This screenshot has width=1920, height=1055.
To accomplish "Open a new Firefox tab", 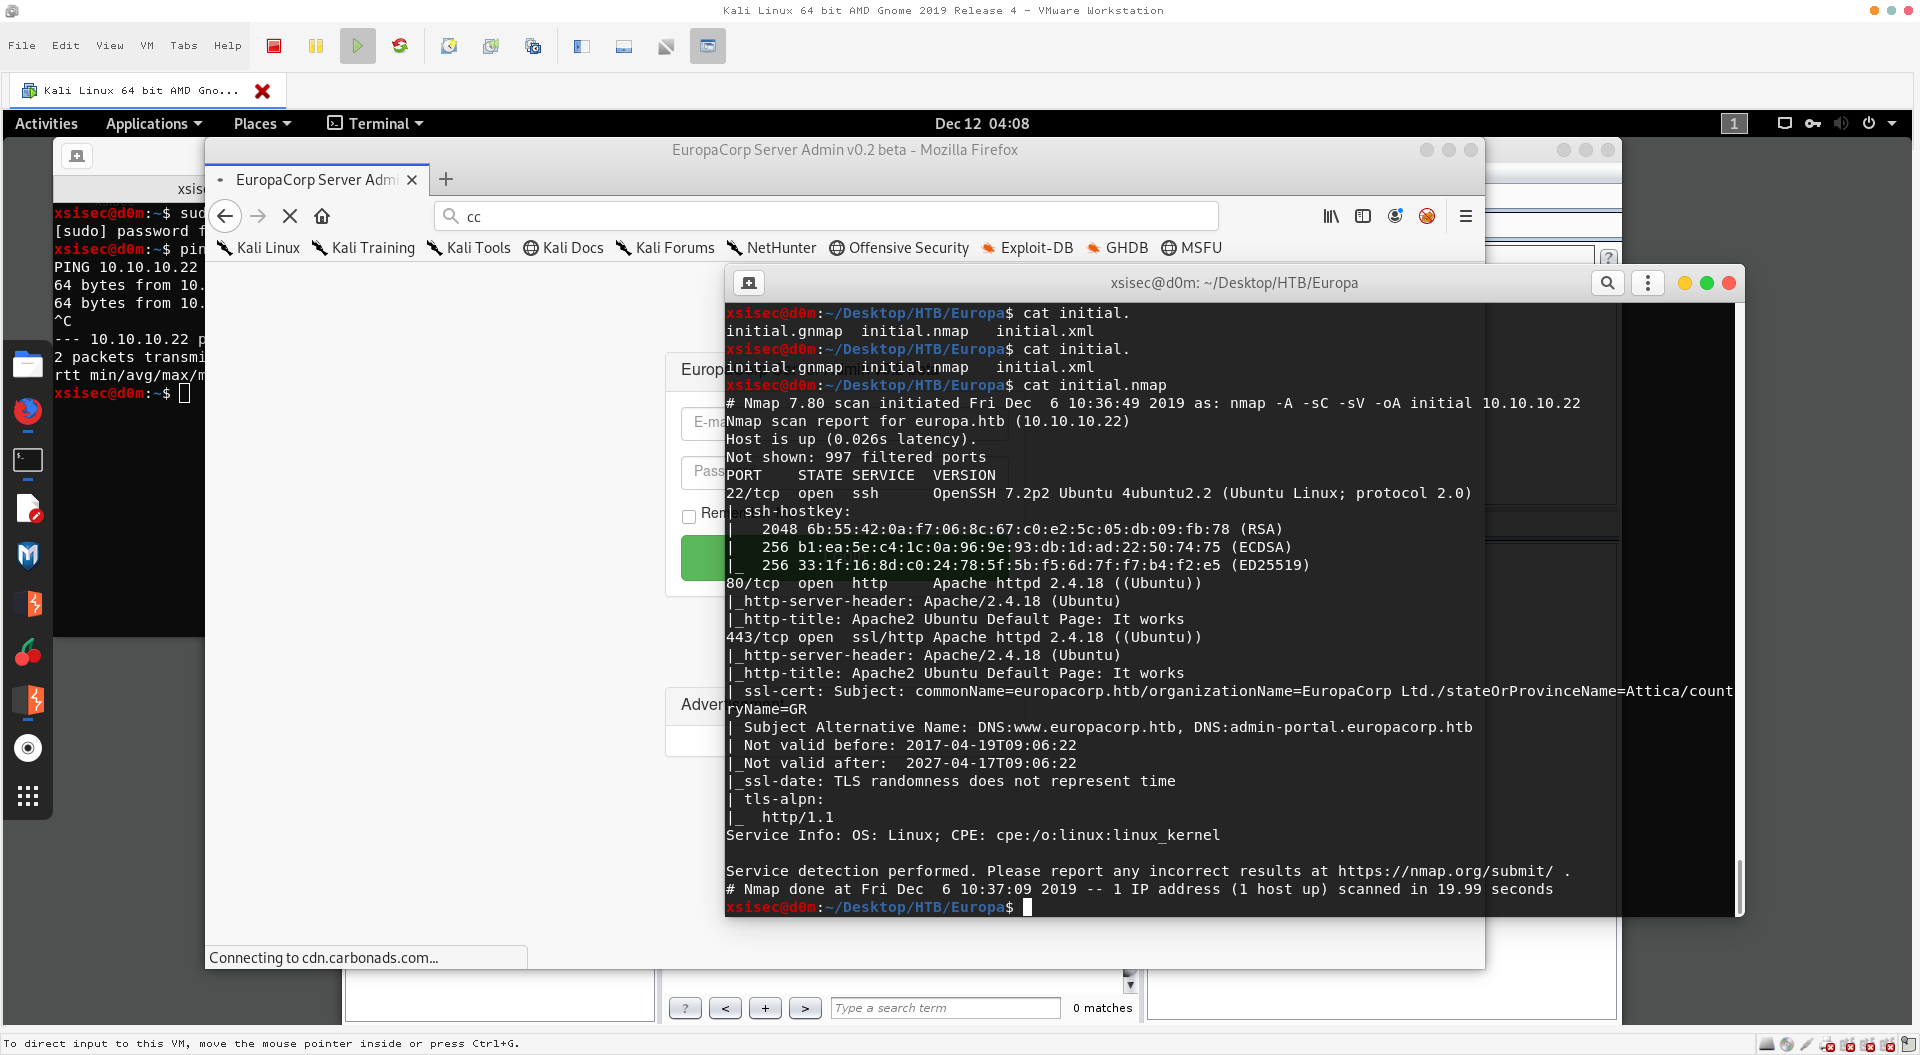I will click(x=446, y=180).
